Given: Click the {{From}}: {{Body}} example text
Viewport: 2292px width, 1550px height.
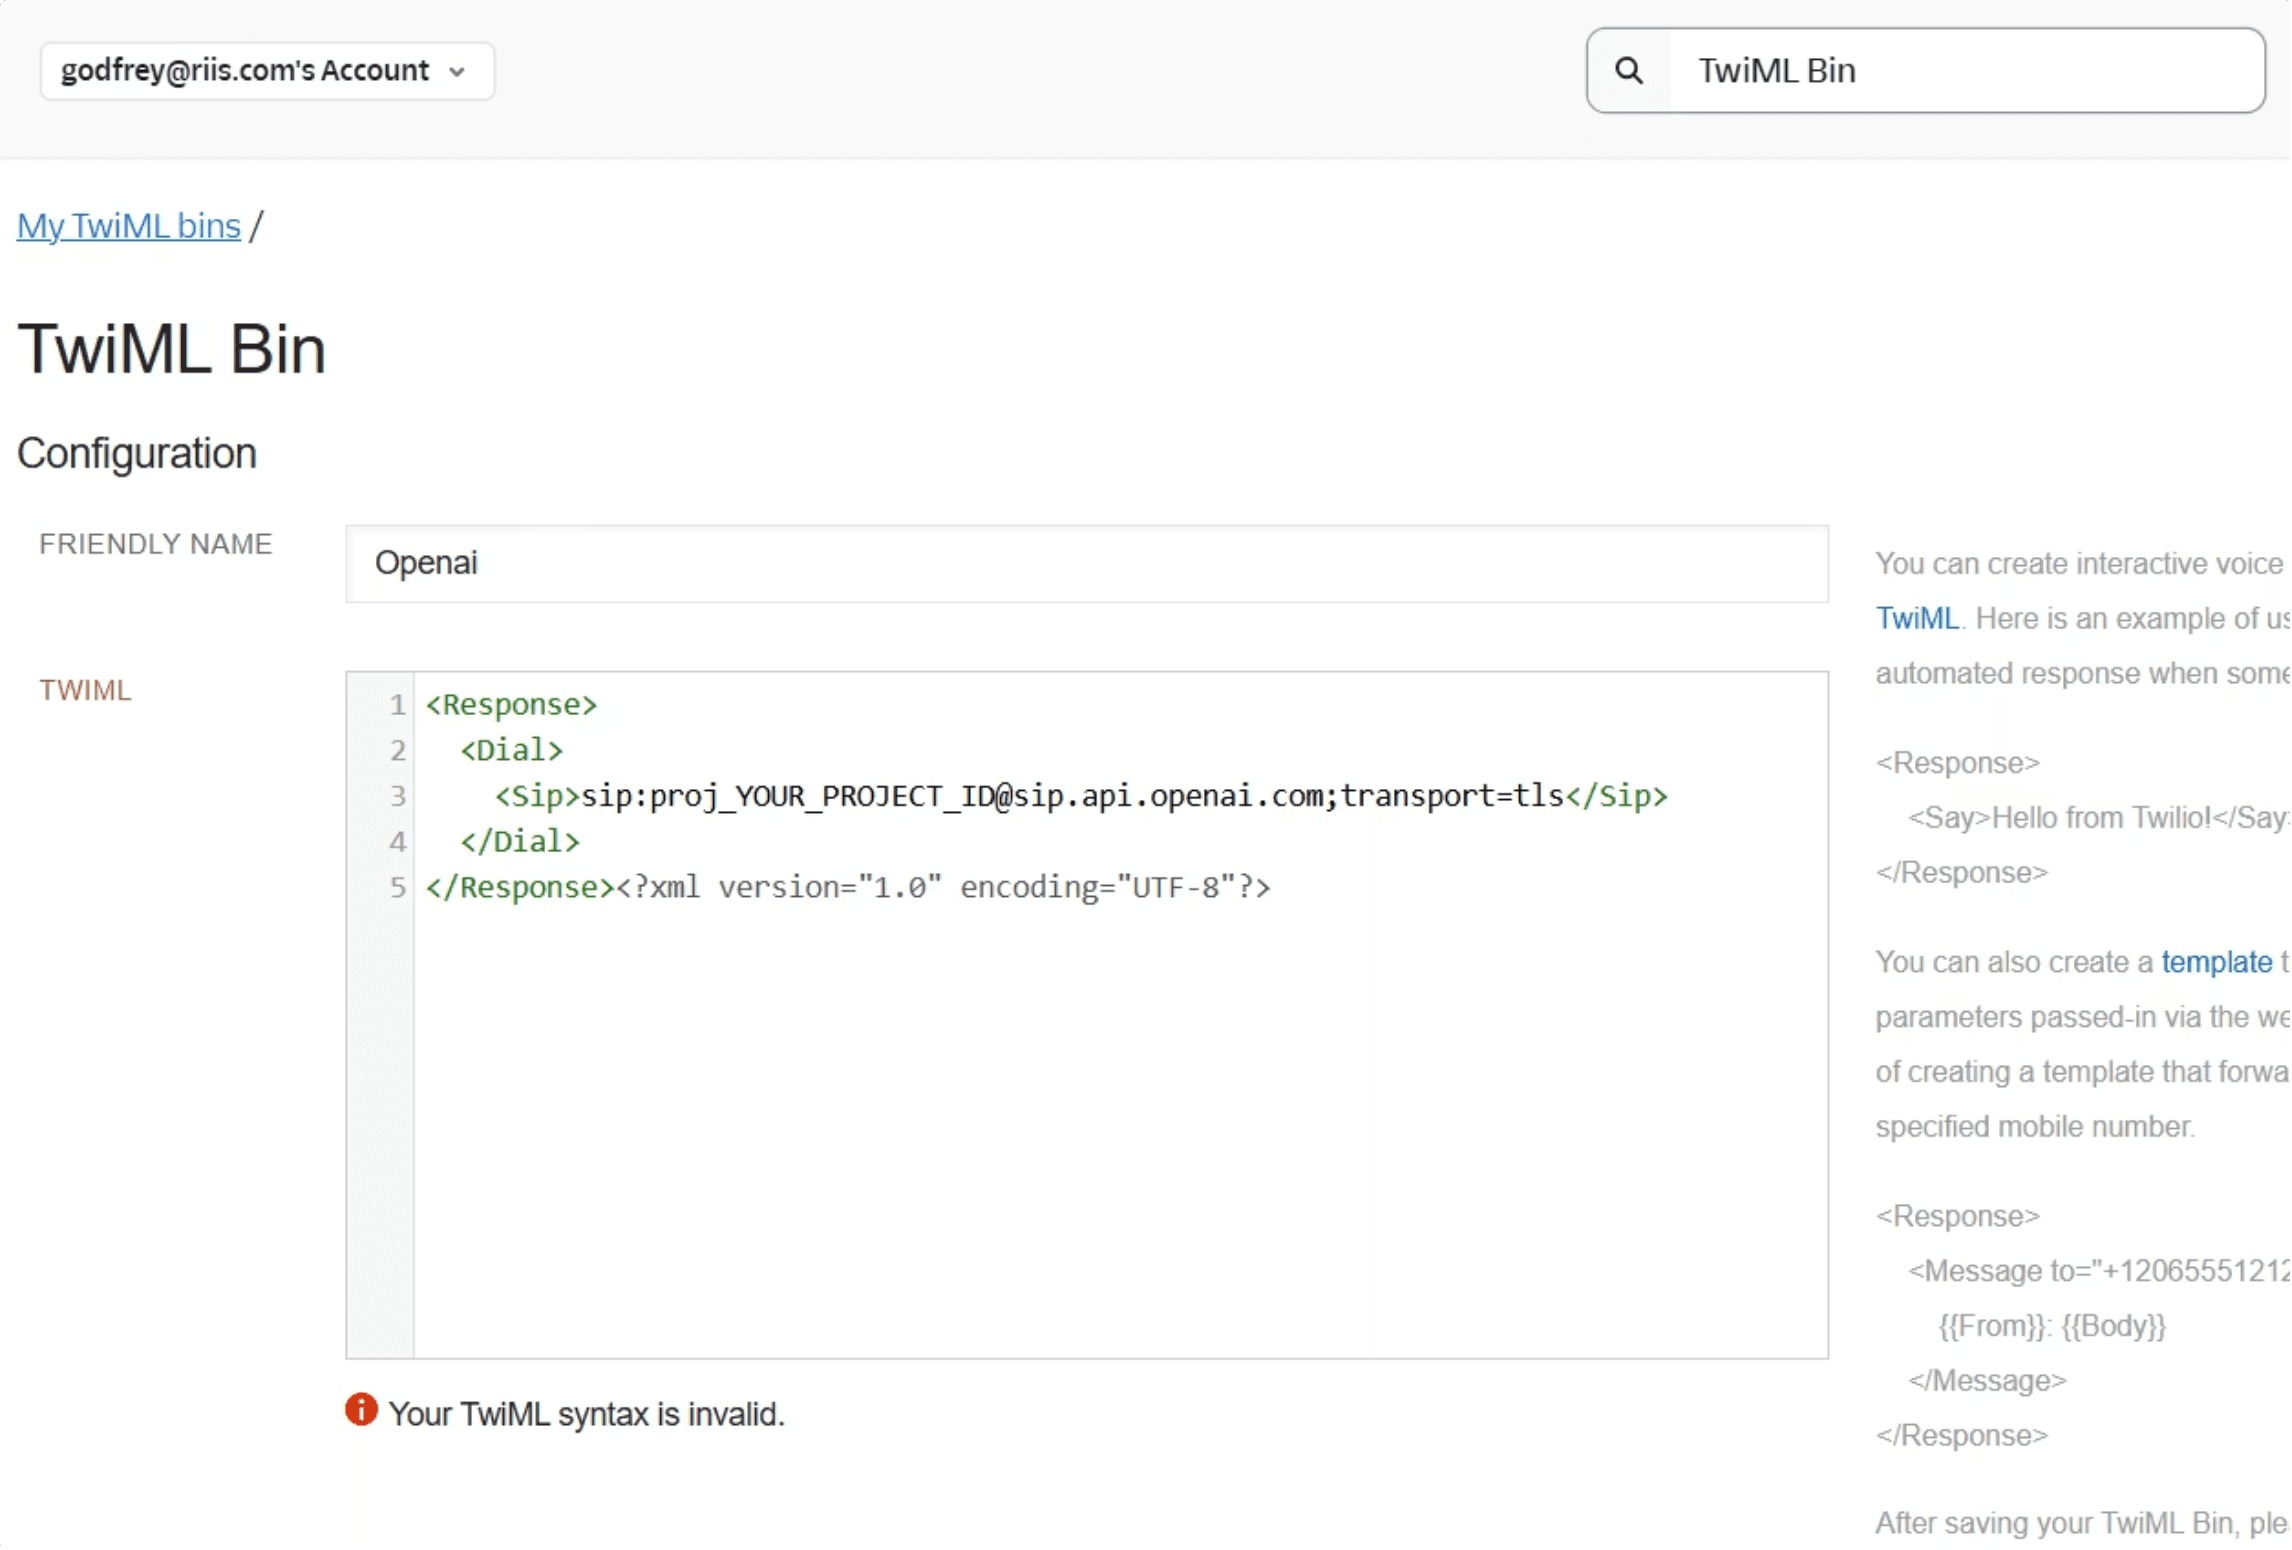Looking at the screenshot, I should (2053, 1327).
